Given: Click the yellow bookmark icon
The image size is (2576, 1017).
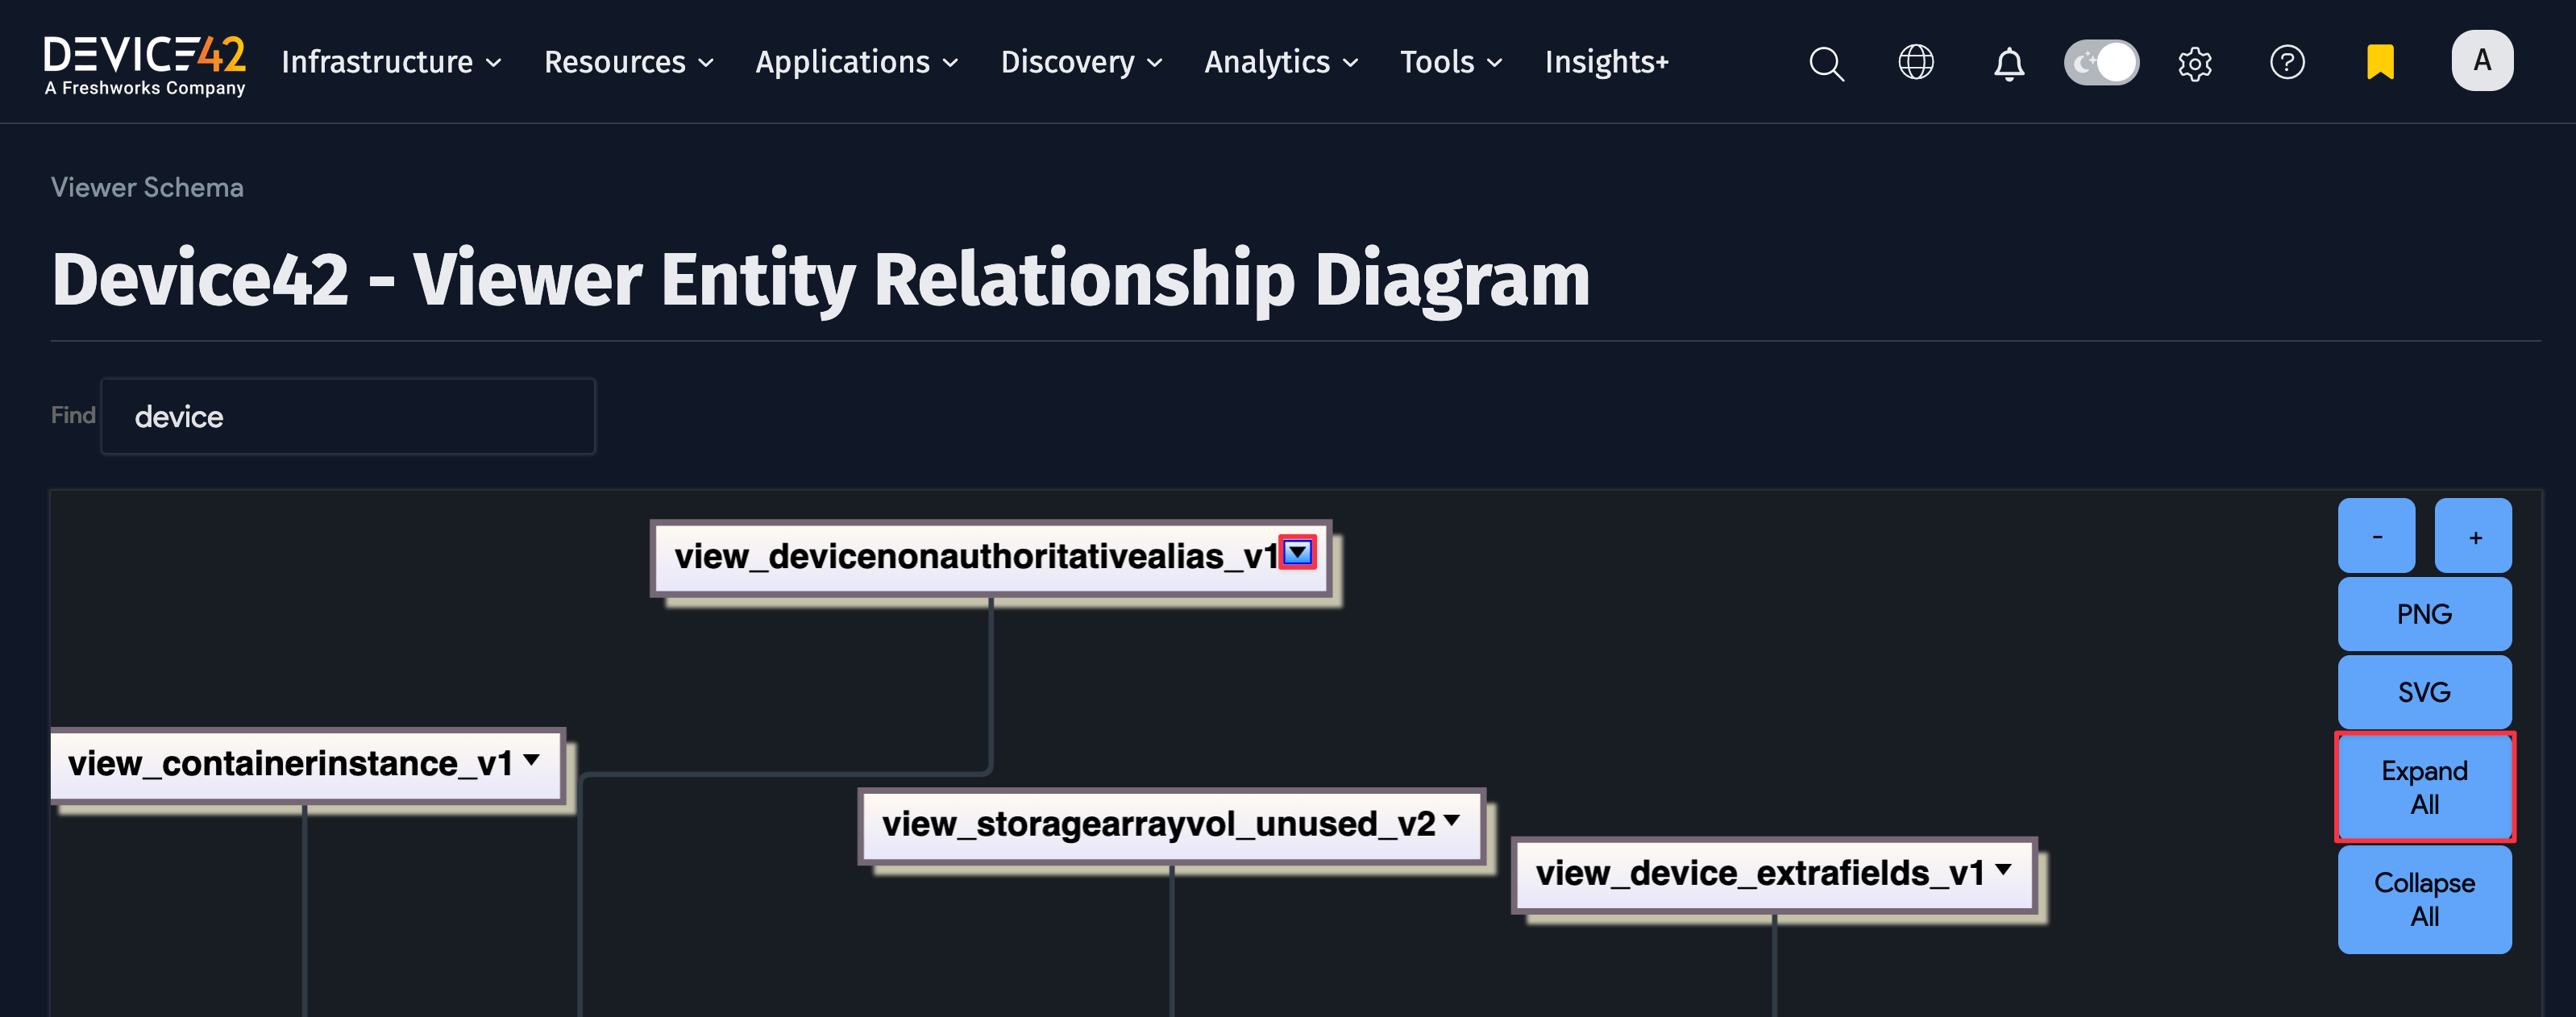Looking at the screenshot, I should click(x=2380, y=62).
